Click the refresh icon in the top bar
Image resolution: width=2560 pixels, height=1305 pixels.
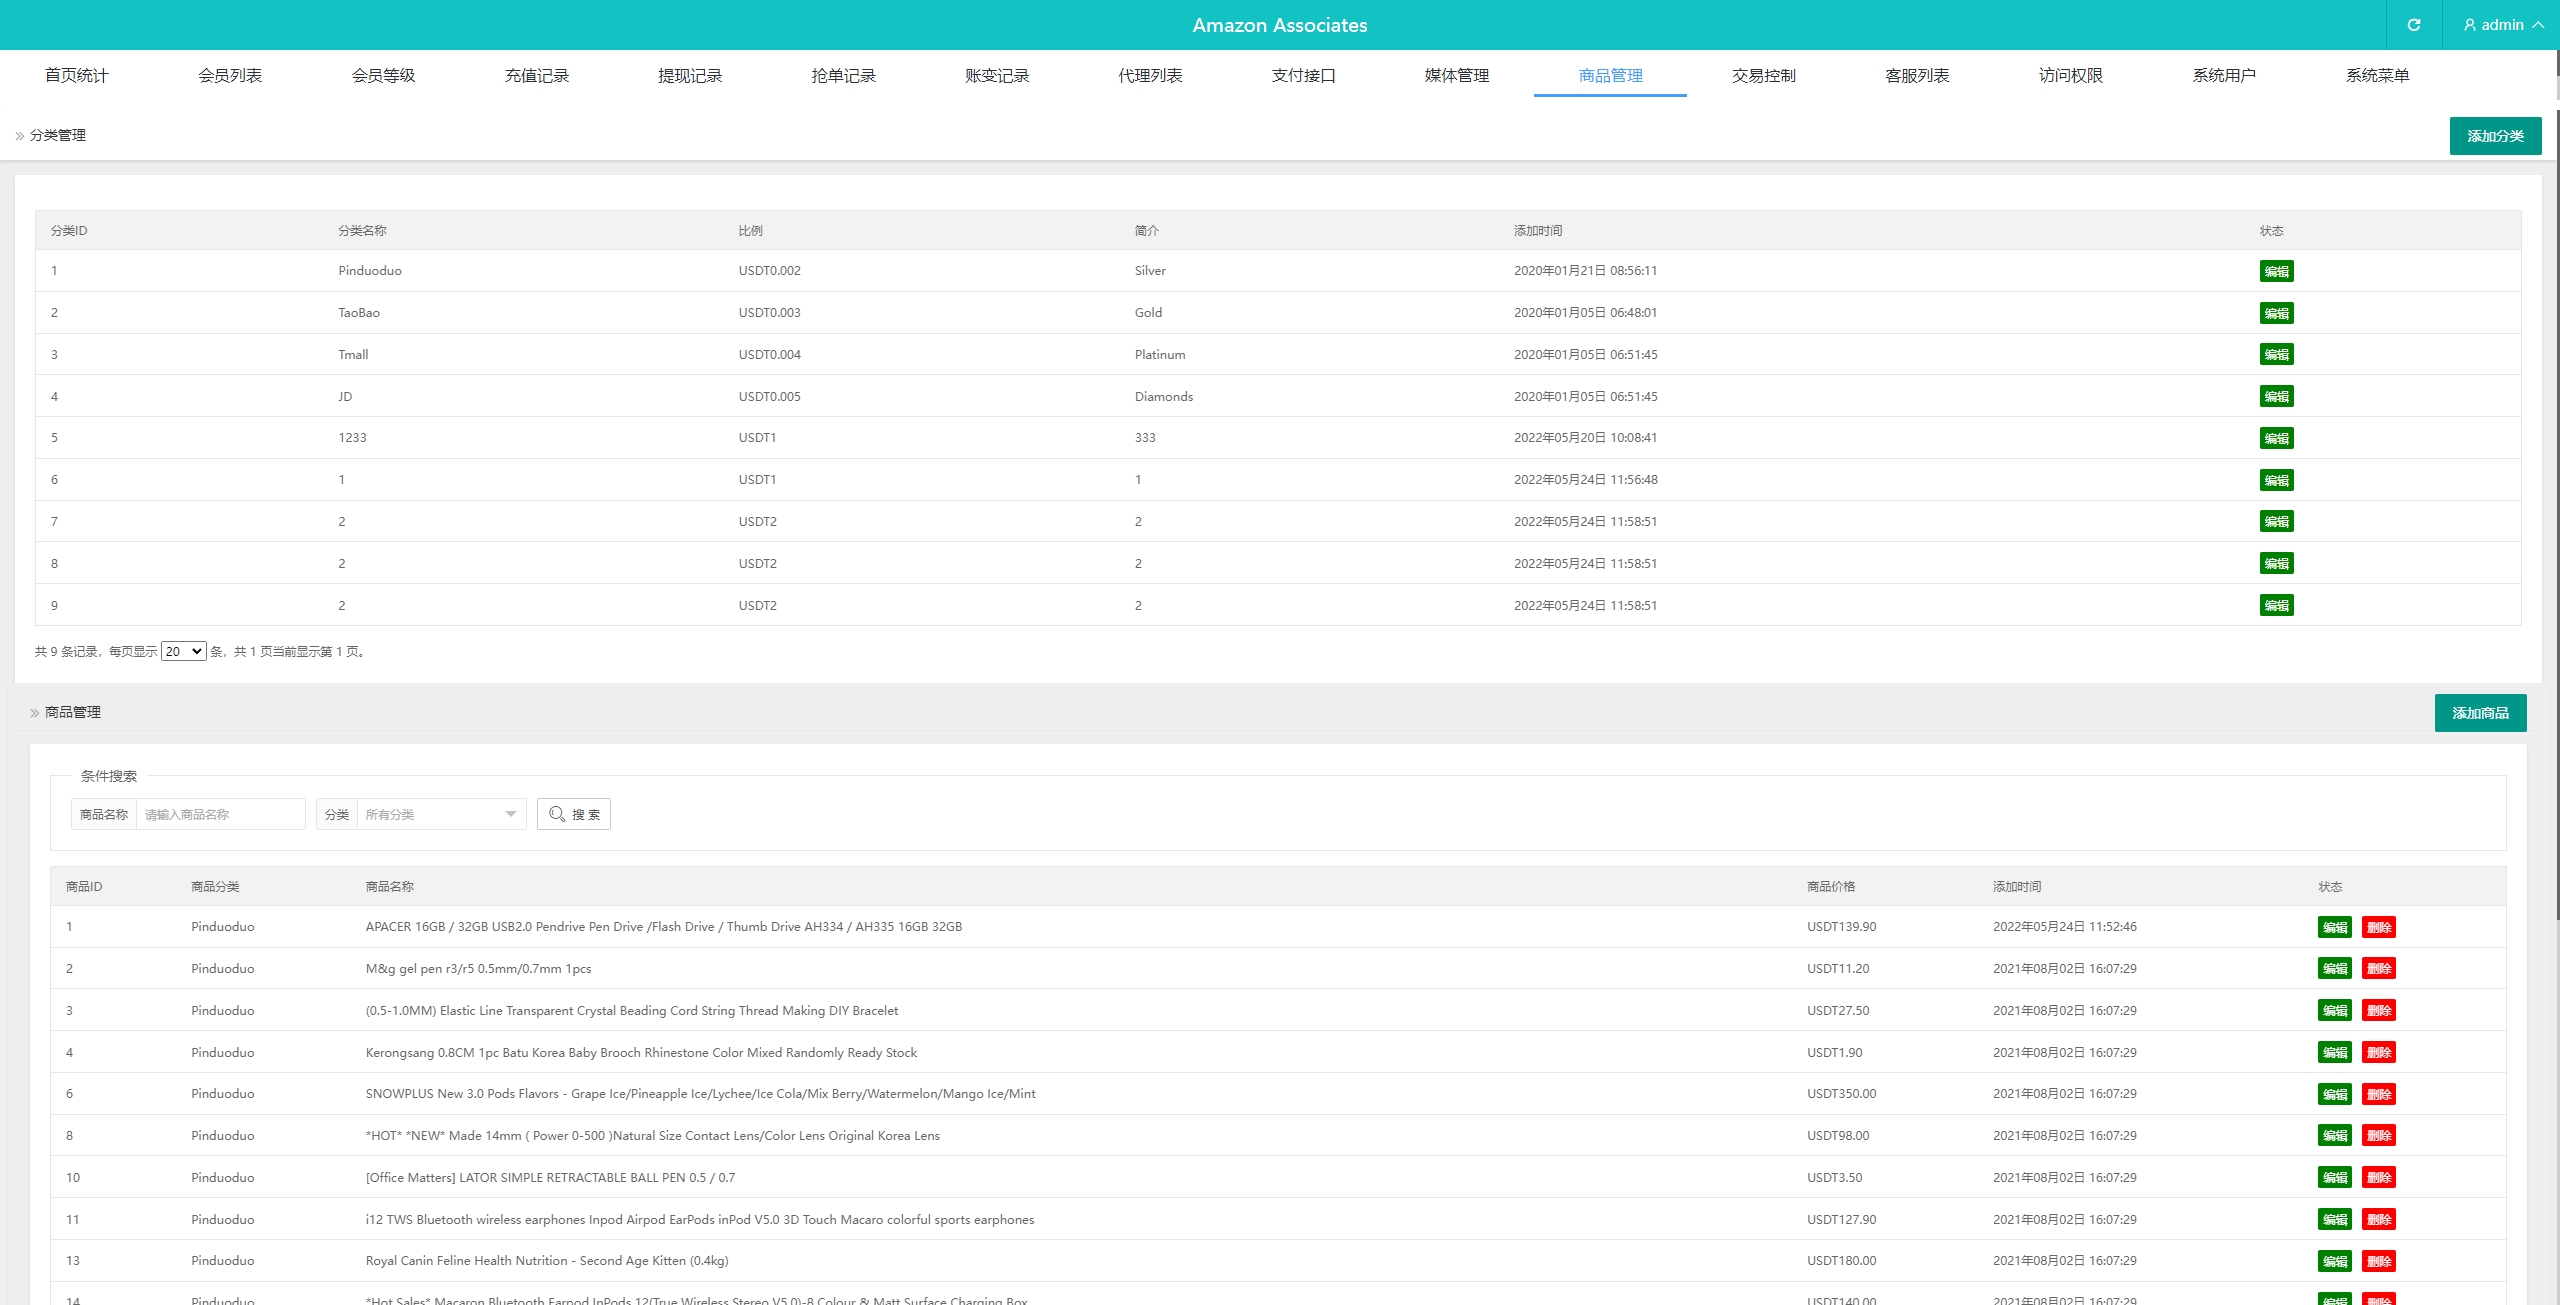click(2413, 25)
